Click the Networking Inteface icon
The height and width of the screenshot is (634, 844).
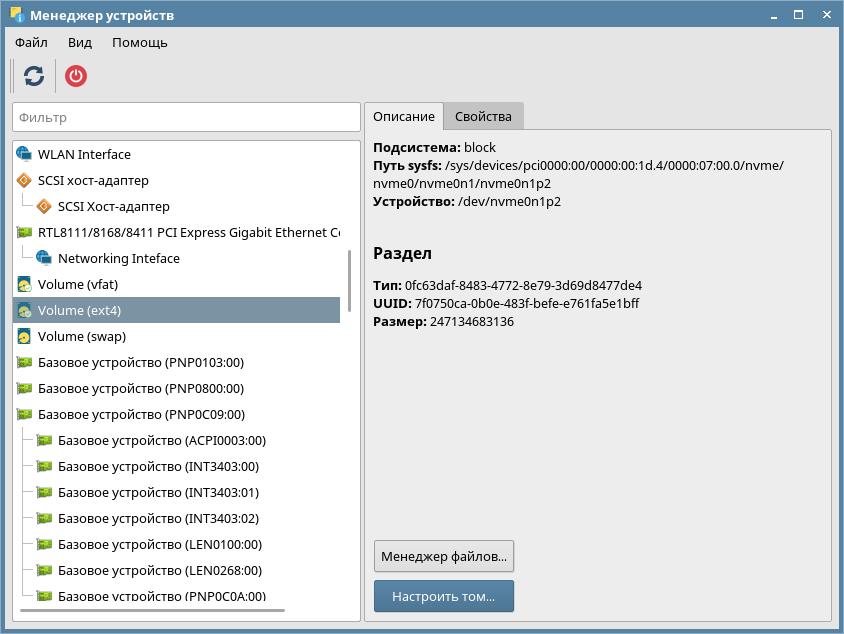pyautogui.click(x=44, y=258)
